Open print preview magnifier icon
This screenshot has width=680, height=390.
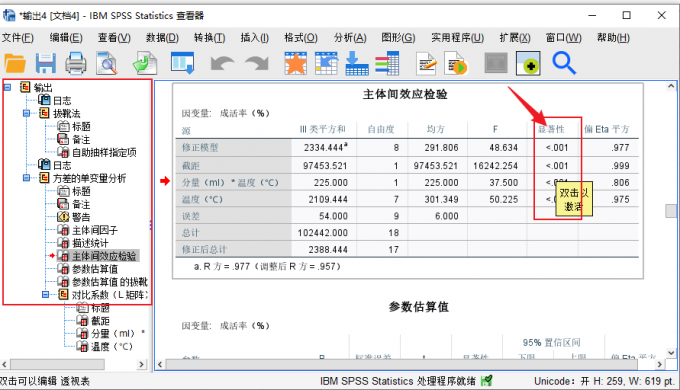107,63
